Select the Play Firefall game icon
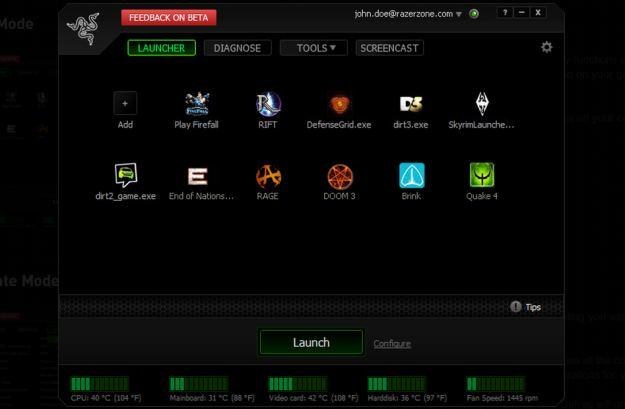 [x=197, y=104]
